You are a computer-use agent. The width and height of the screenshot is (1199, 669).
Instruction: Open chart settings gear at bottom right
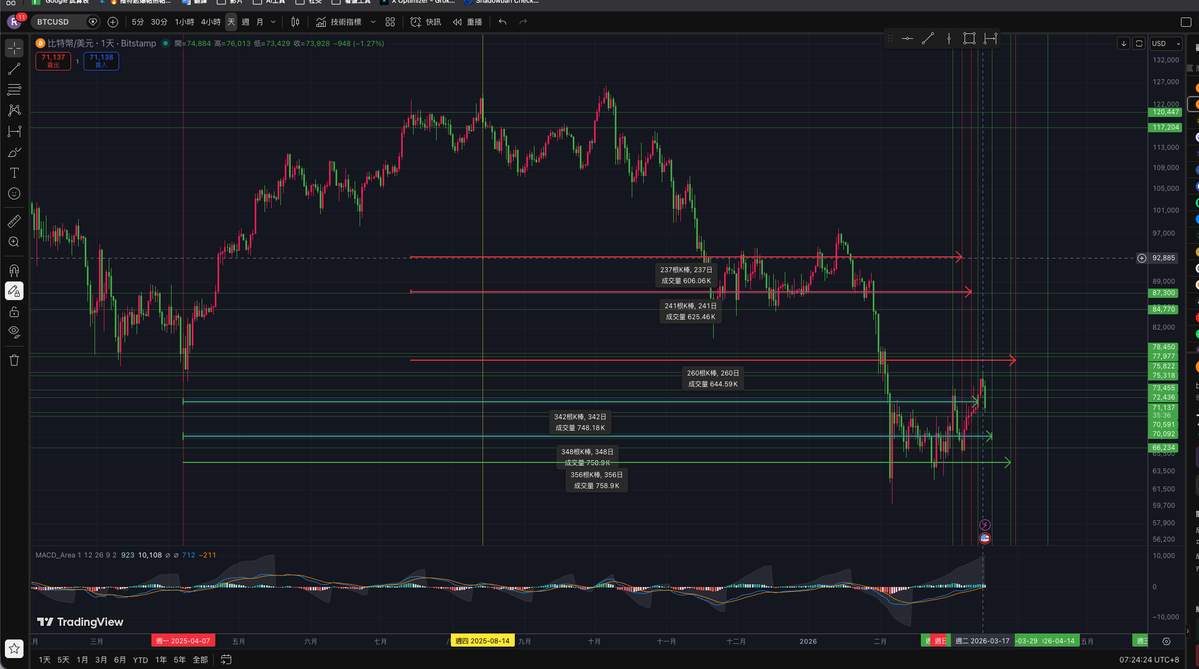point(1166,641)
